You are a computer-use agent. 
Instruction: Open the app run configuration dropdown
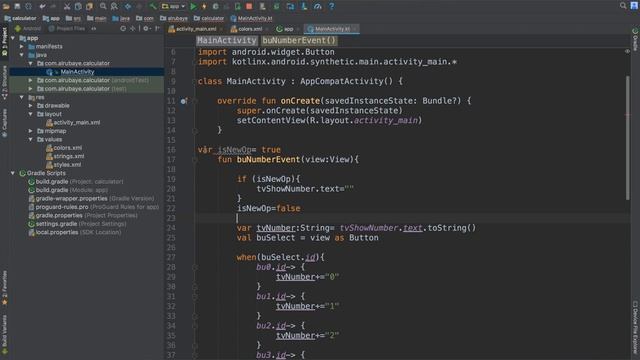[x=173, y=6]
